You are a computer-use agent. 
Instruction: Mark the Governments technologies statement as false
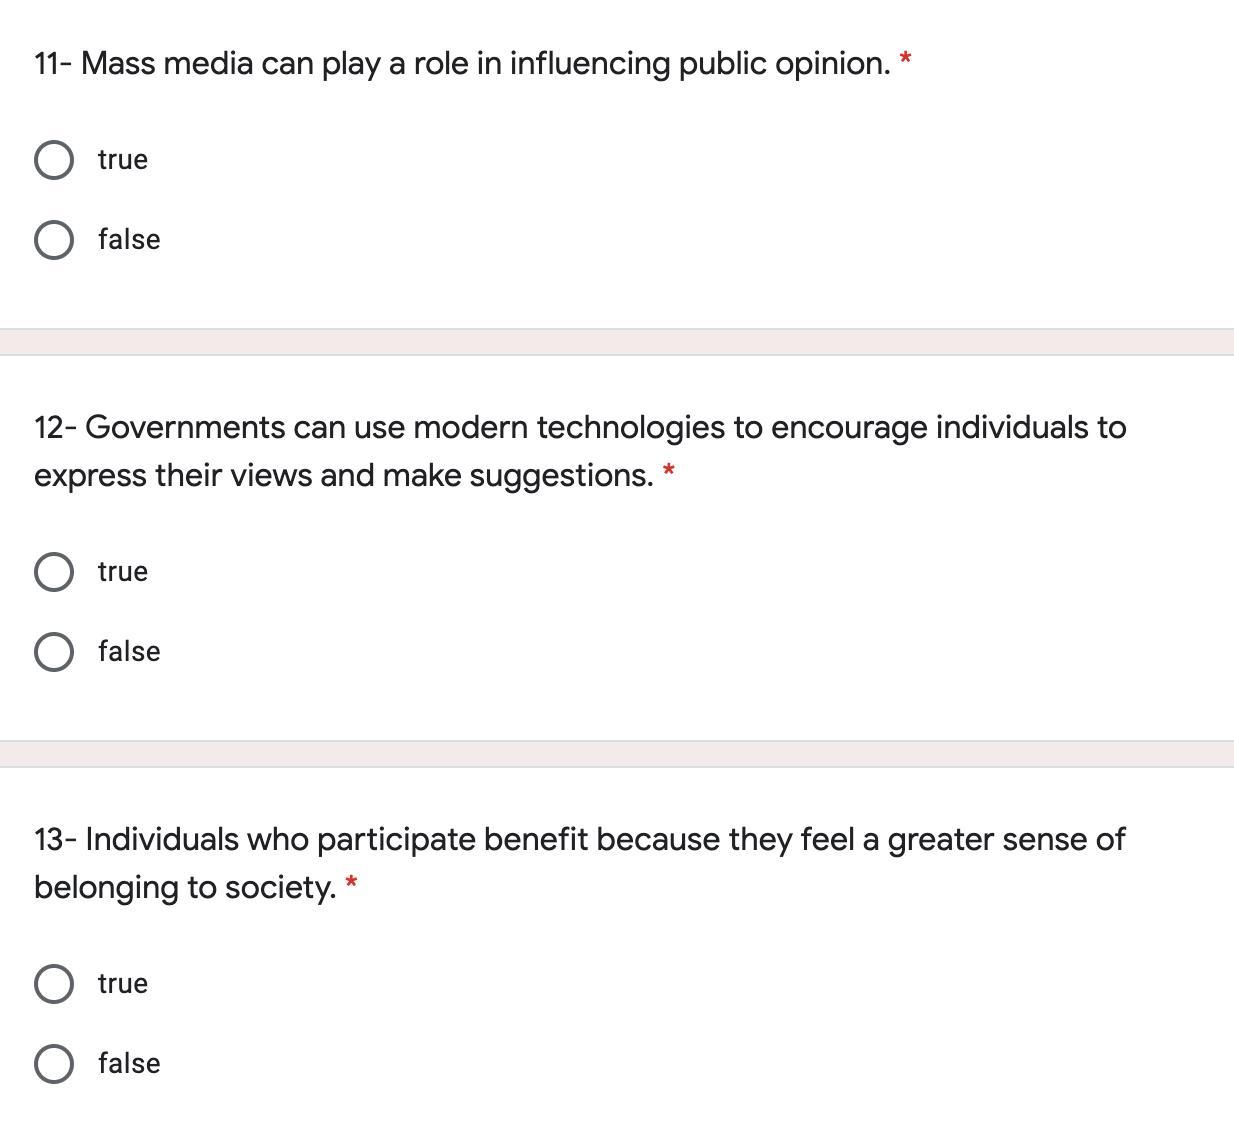(53, 652)
